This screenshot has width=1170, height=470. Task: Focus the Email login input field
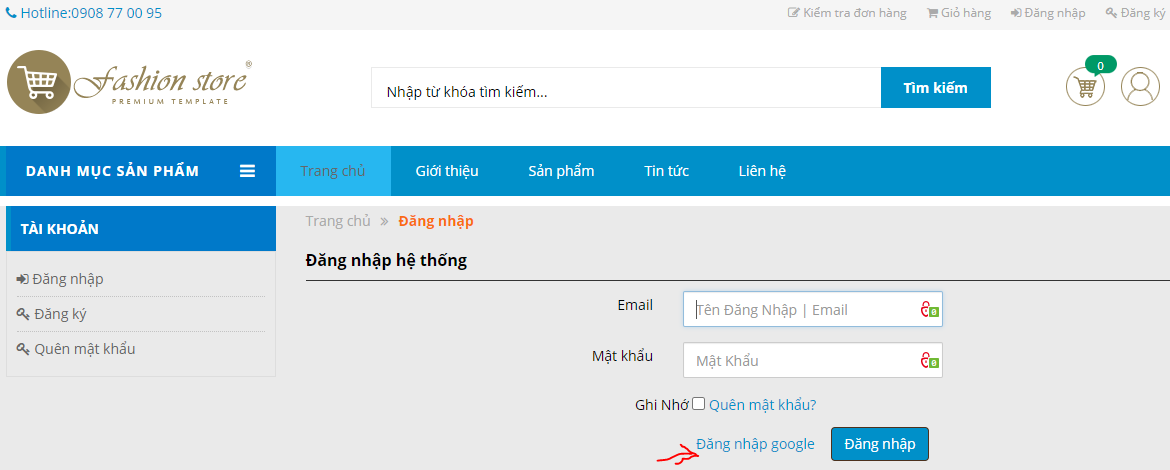click(813, 309)
